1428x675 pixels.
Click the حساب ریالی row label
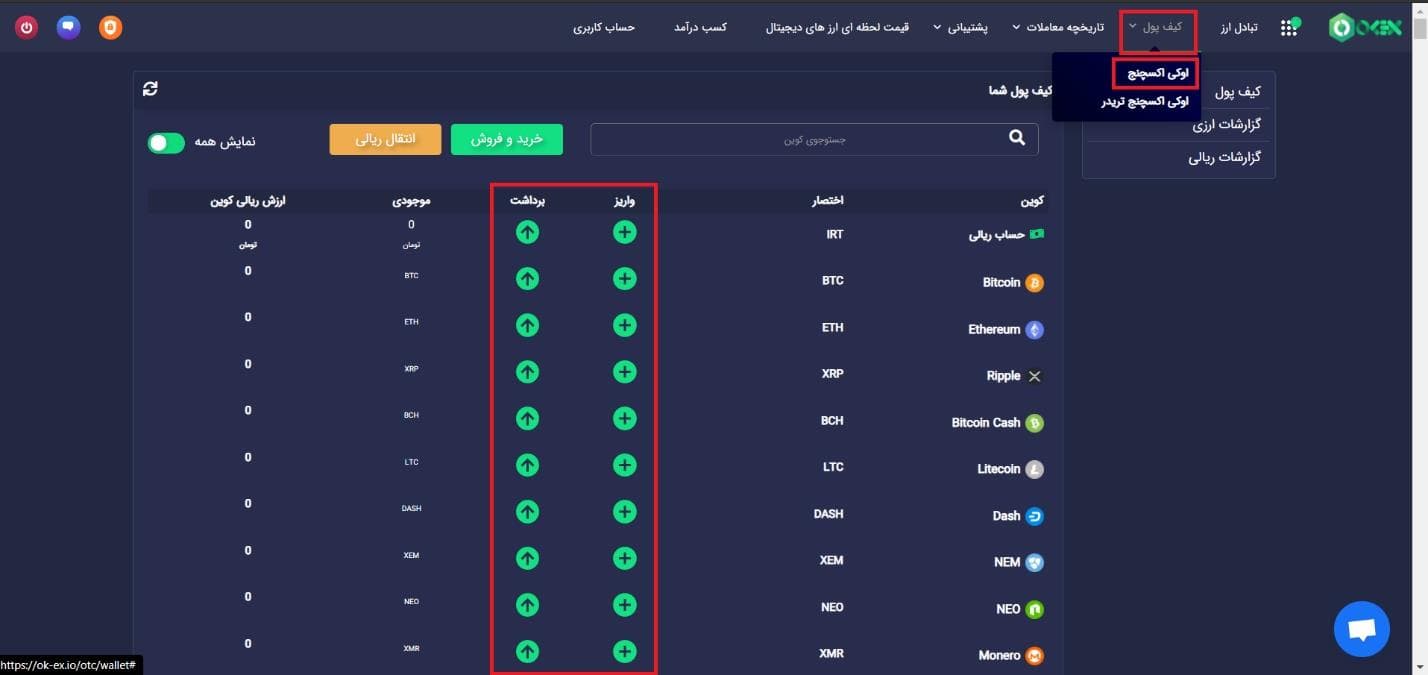click(x=997, y=235)
